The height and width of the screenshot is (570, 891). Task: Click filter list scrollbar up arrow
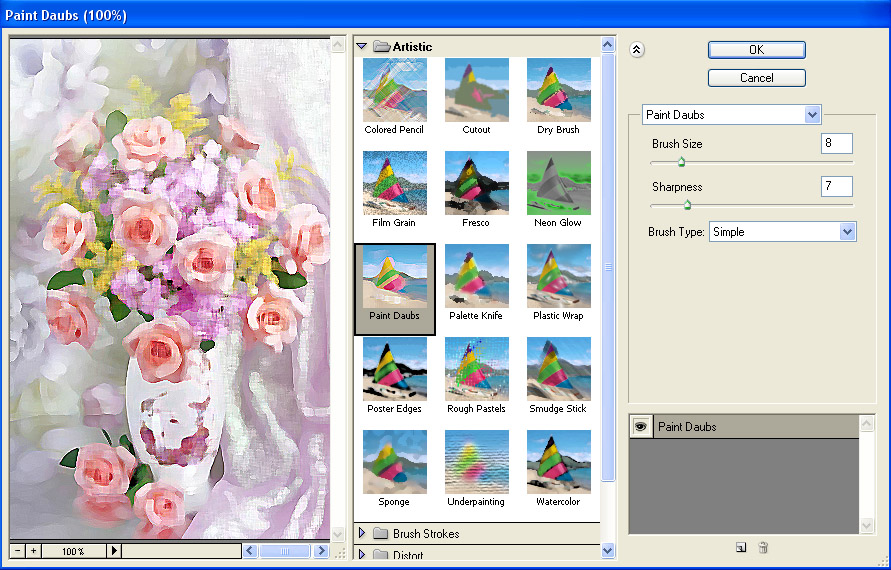pyautogui.click(x=607, y=44)
